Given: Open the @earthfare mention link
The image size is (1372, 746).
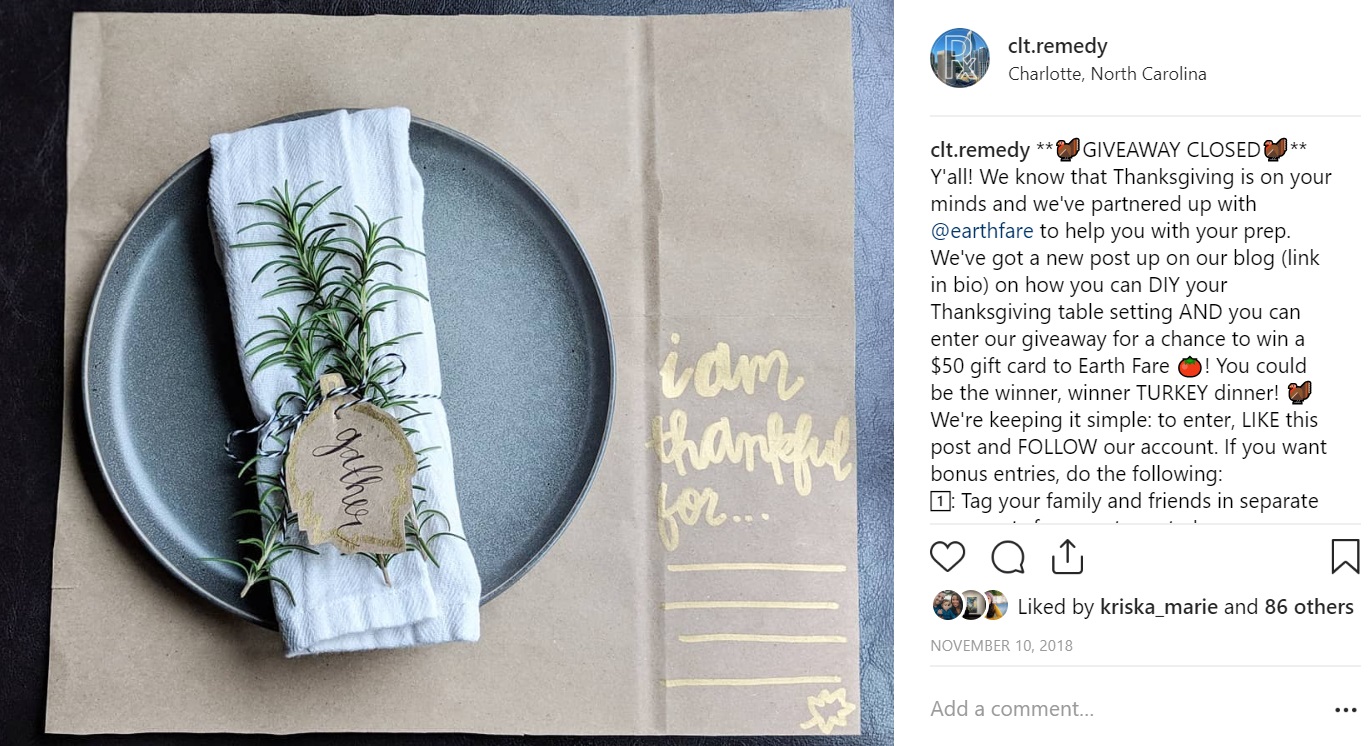Looking at the screenshot, I should coord(981,231).
